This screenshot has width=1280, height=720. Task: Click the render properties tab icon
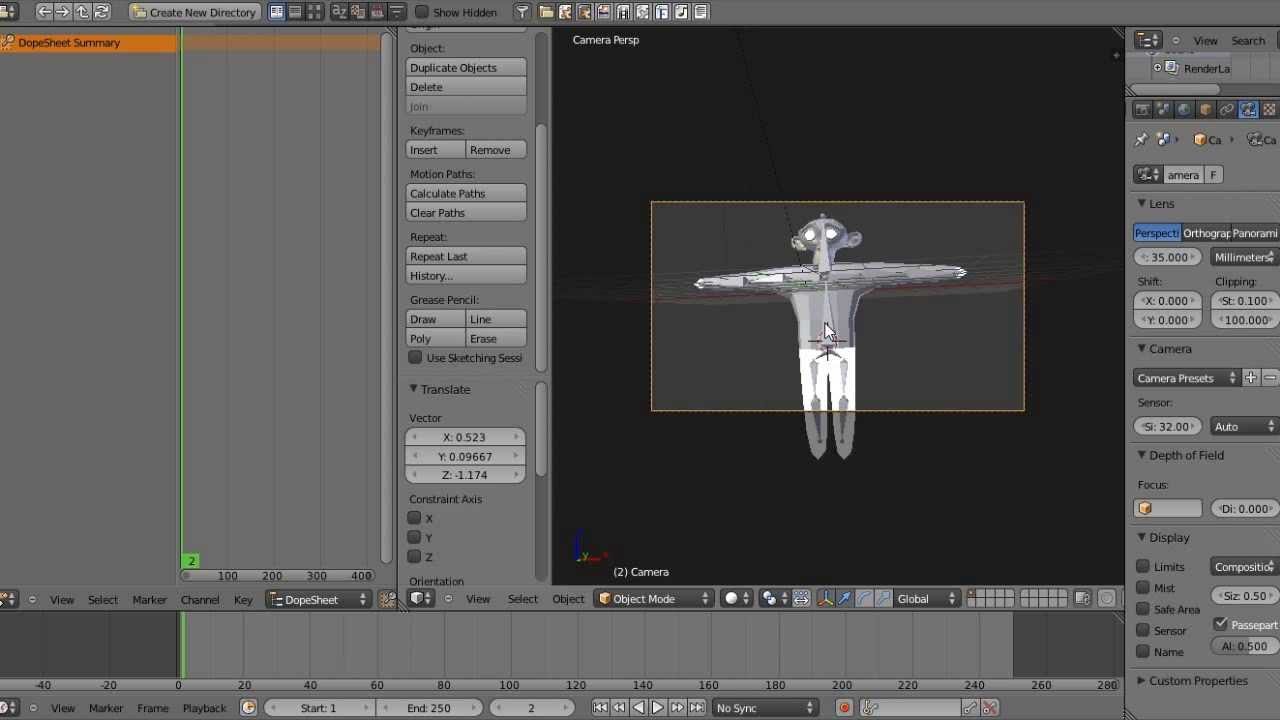[1142, 109]
